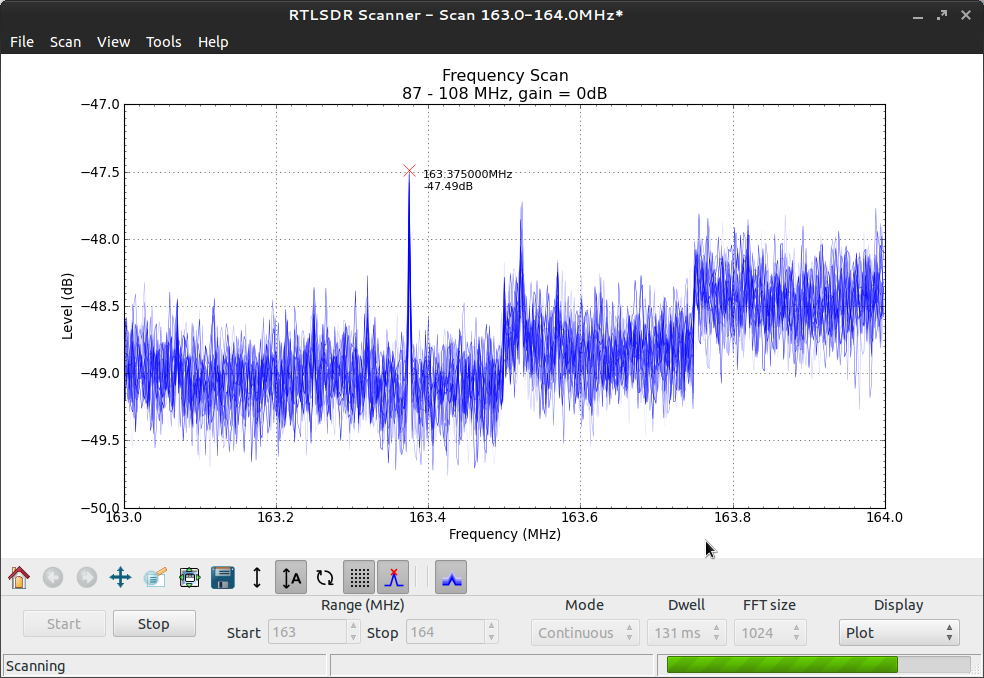Open the Help menu

(x=213, y=42)
